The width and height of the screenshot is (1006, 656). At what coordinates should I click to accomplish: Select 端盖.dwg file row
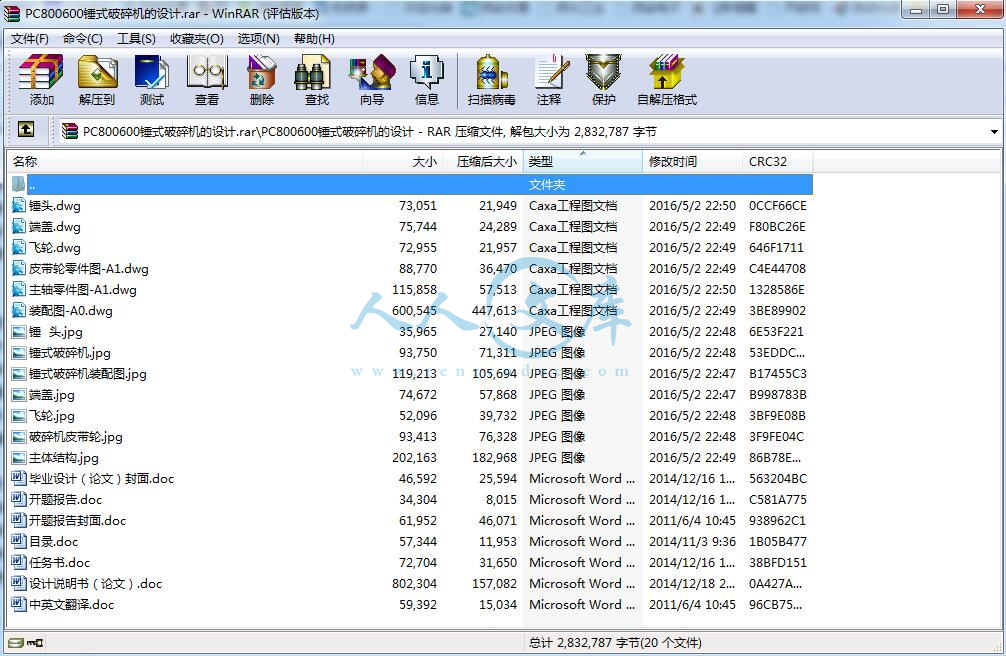[x=411, y=227]
